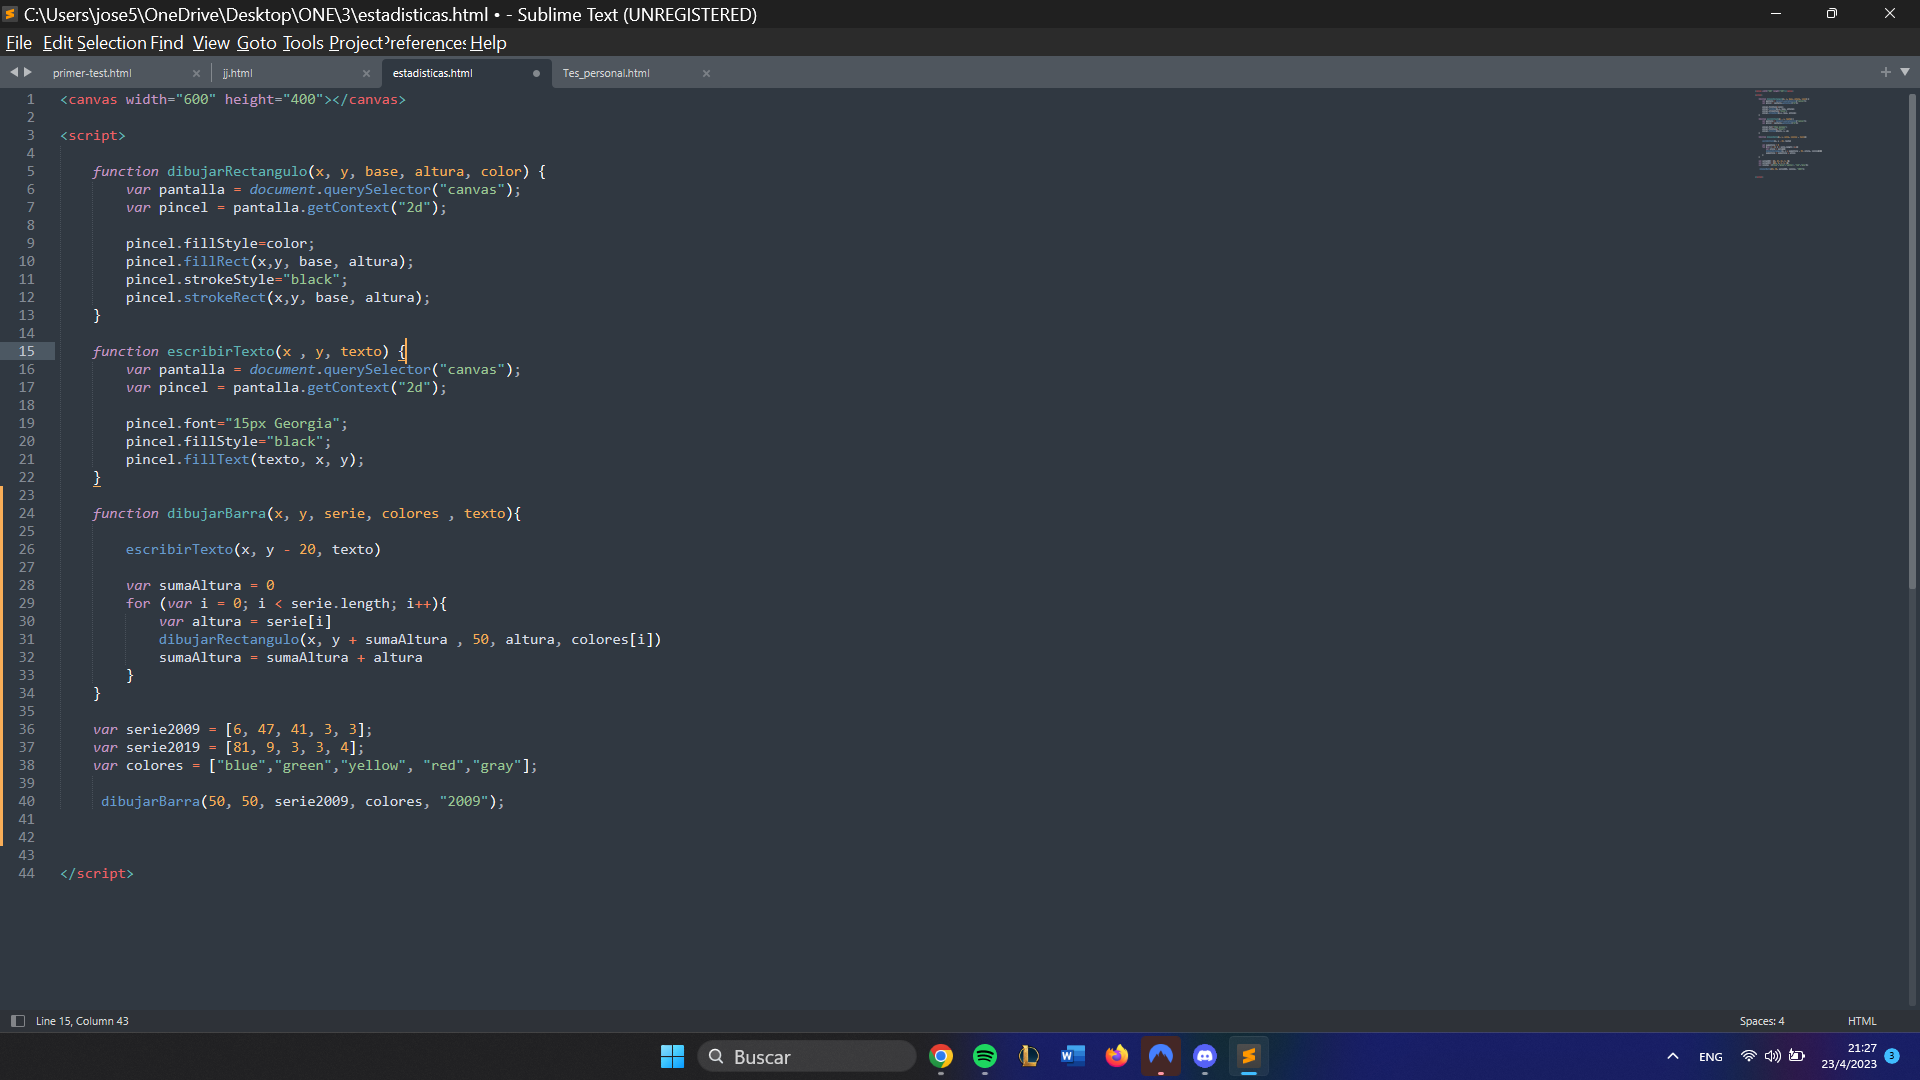The height and width of the screenshot is (1080, 1920).
Task: Add a new tab with plus icon
Action: [1885, 72]
